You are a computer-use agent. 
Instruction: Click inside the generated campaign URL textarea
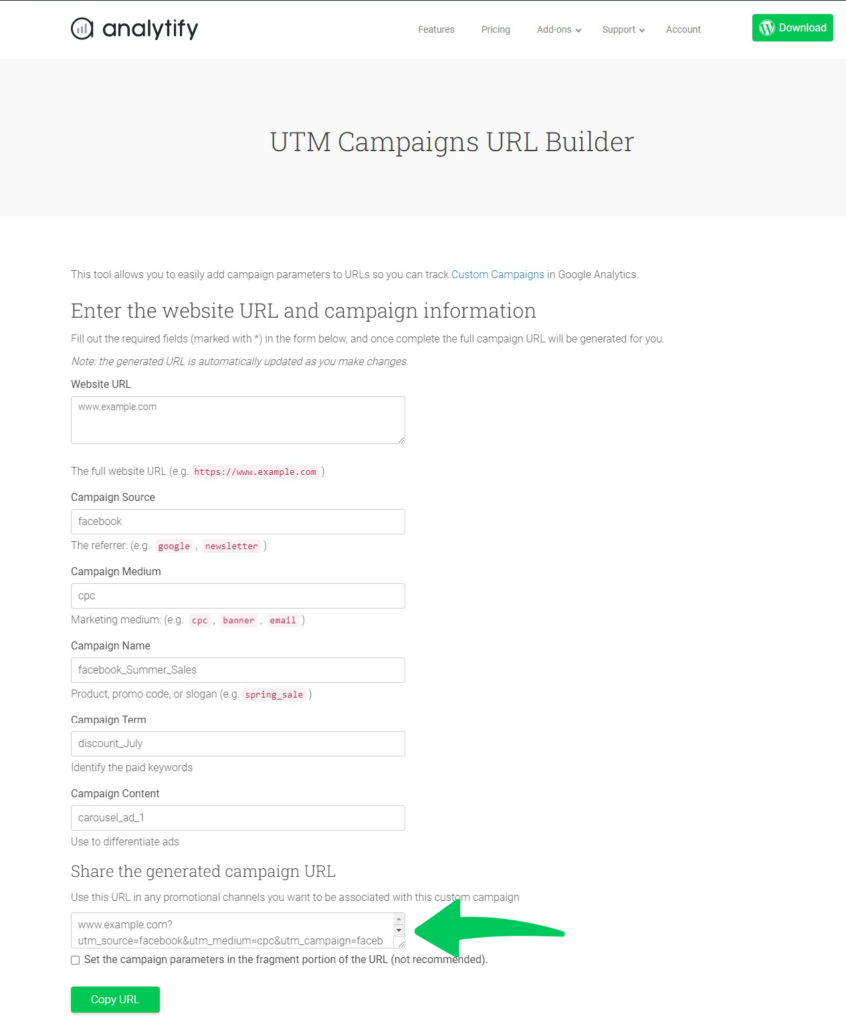(230, 930)
